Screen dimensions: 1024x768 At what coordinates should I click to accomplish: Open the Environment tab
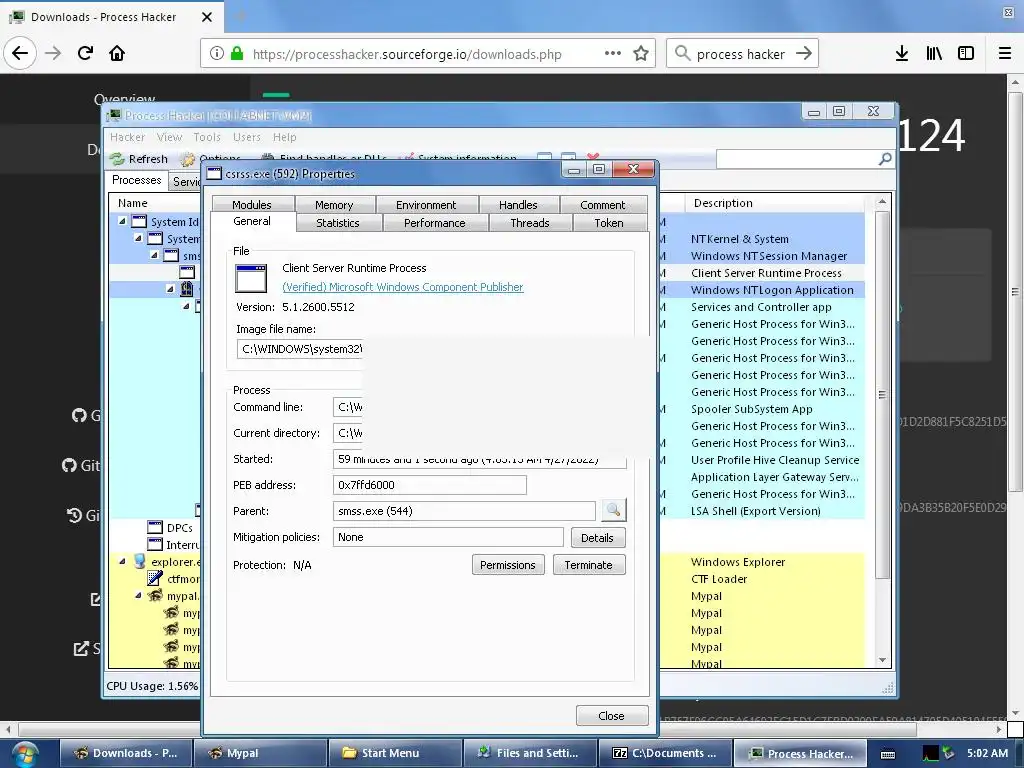(x=426, y=204)
